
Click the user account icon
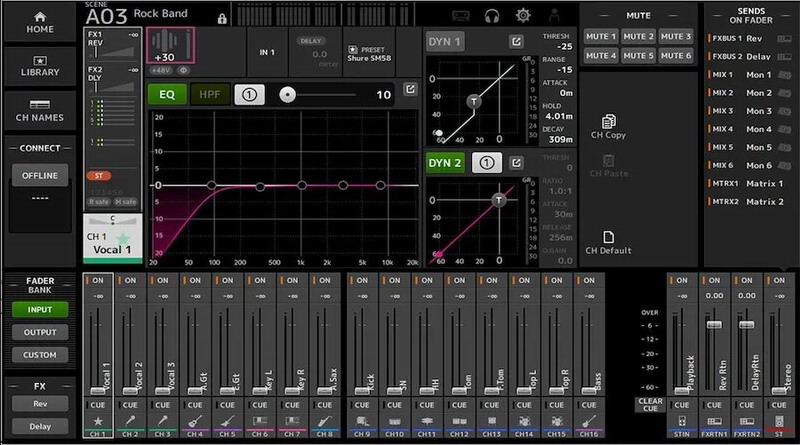[x=554, y=16]
